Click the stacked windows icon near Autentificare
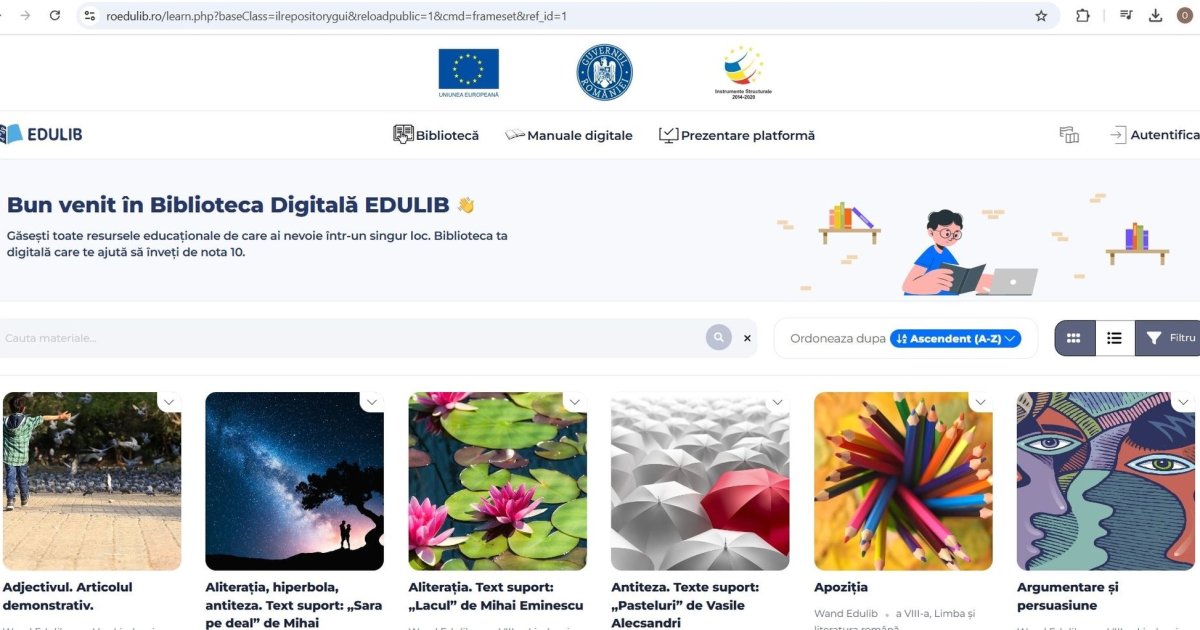The image size is (1200, 630). [1069, 135]
